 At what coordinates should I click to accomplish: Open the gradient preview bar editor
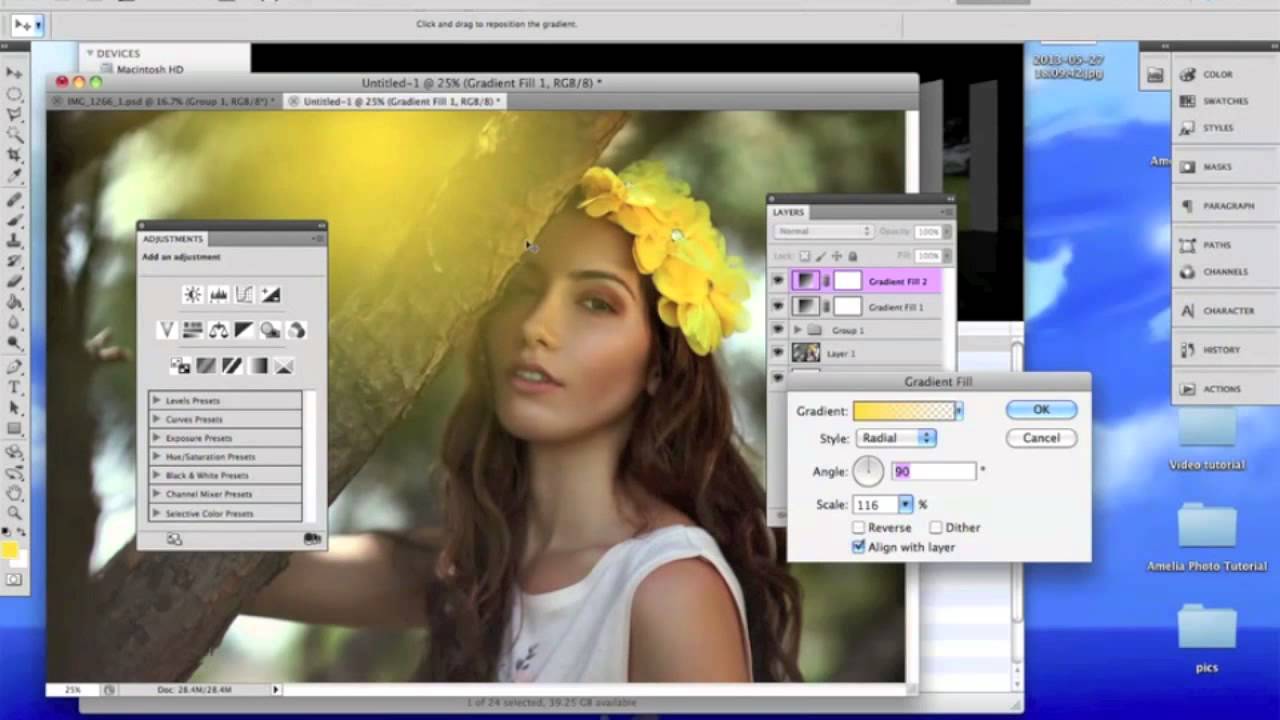(x=904, y=411)
